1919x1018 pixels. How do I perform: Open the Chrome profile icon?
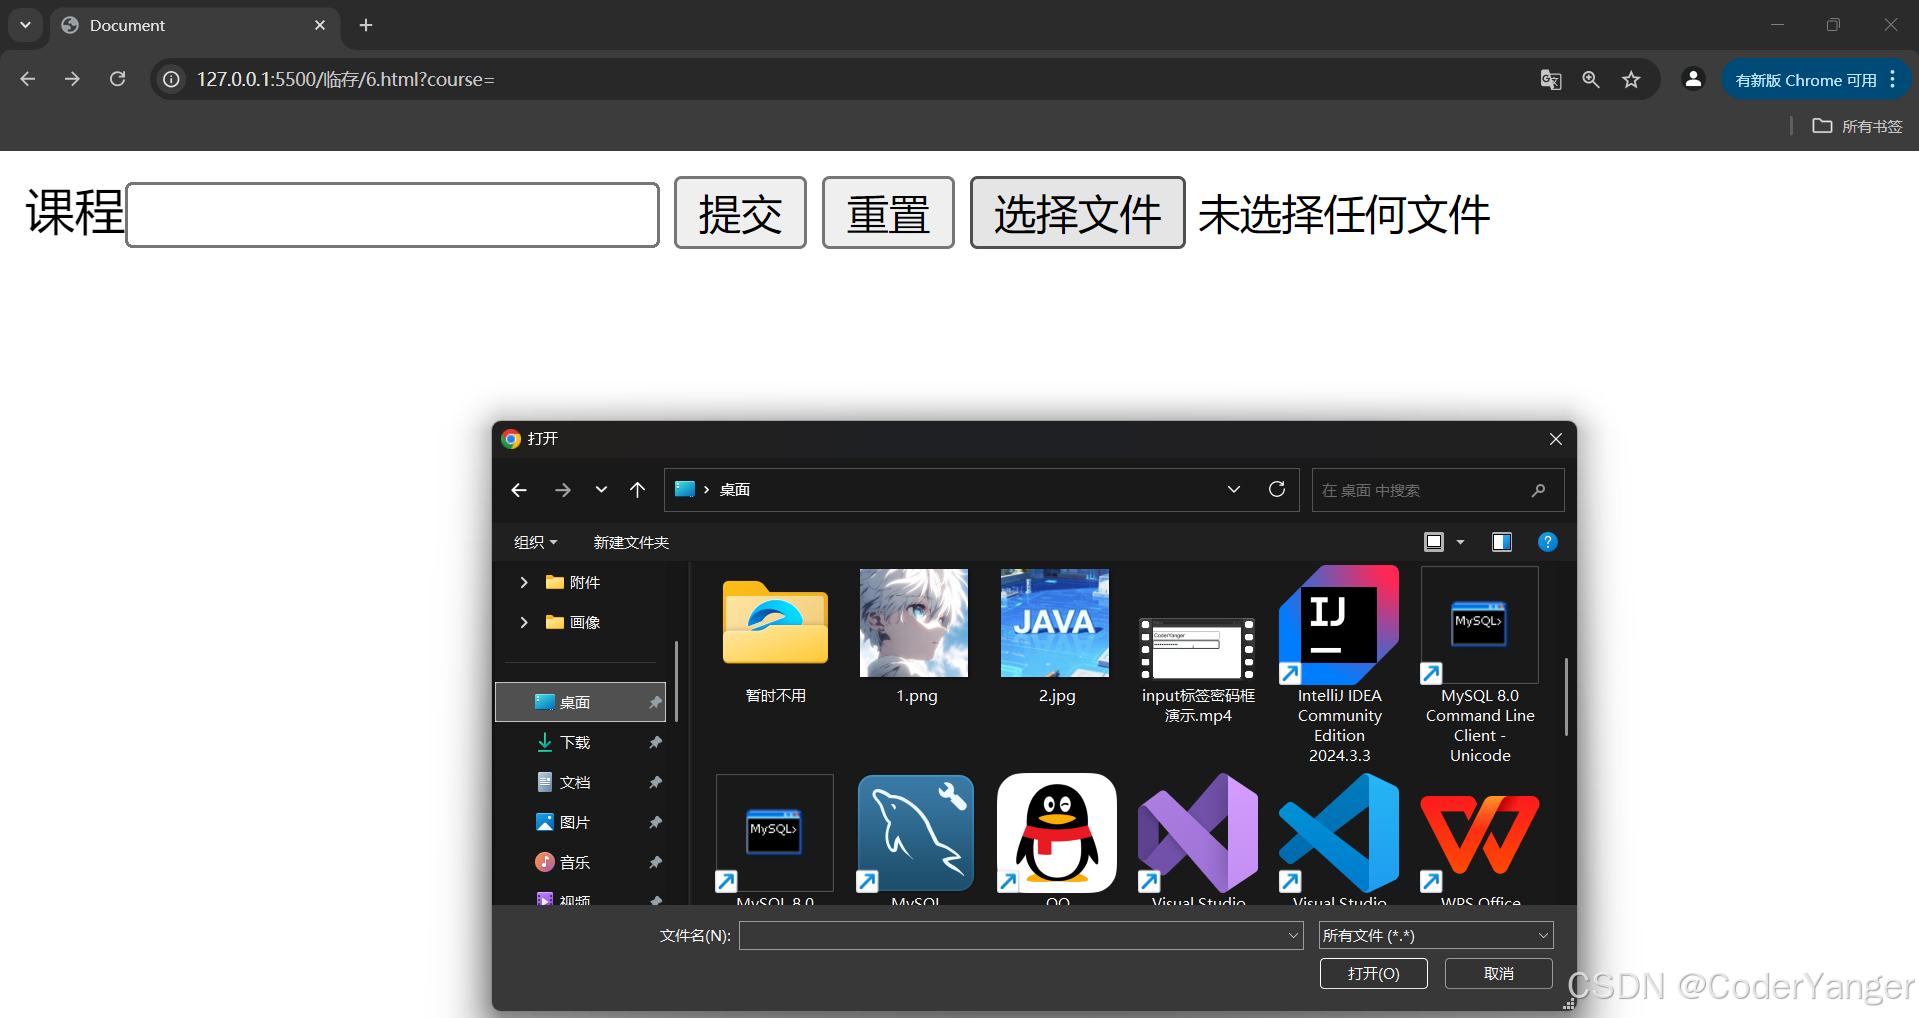pyautogui.click(x=1693, y=79)
